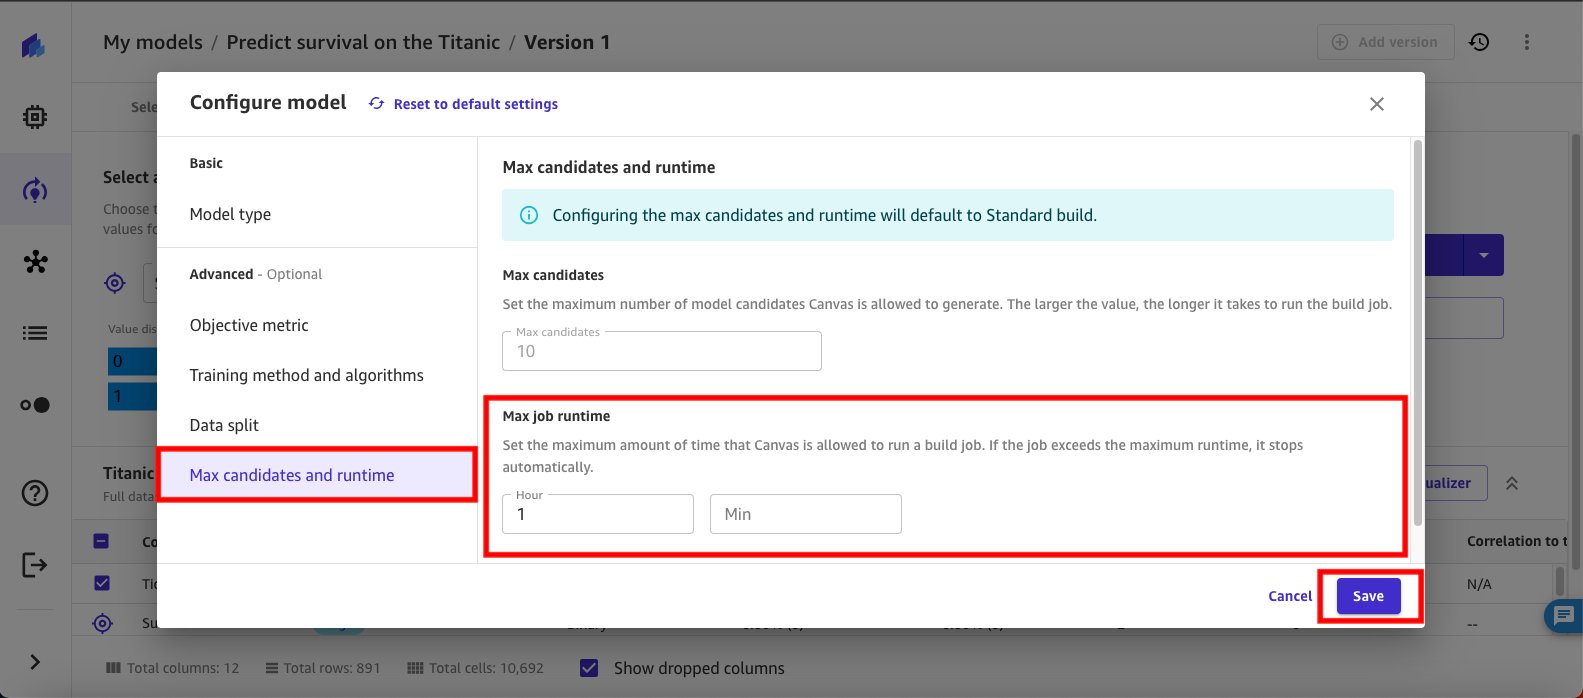The height and width of the screenshot is (698, 1583).
Task: Save the model configuration
Action: pos(1368,596)
